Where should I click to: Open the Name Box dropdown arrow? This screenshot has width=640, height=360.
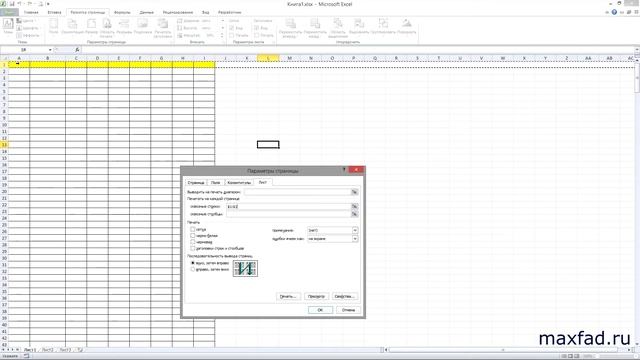[50, 50]
